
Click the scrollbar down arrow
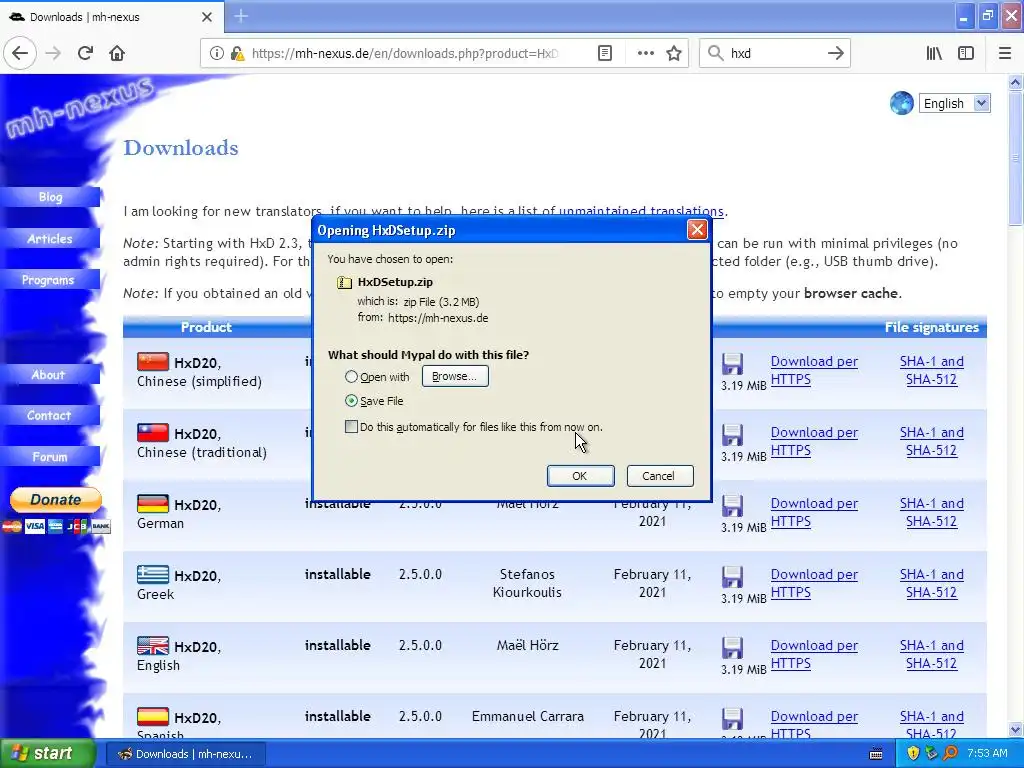point(1015,729)
